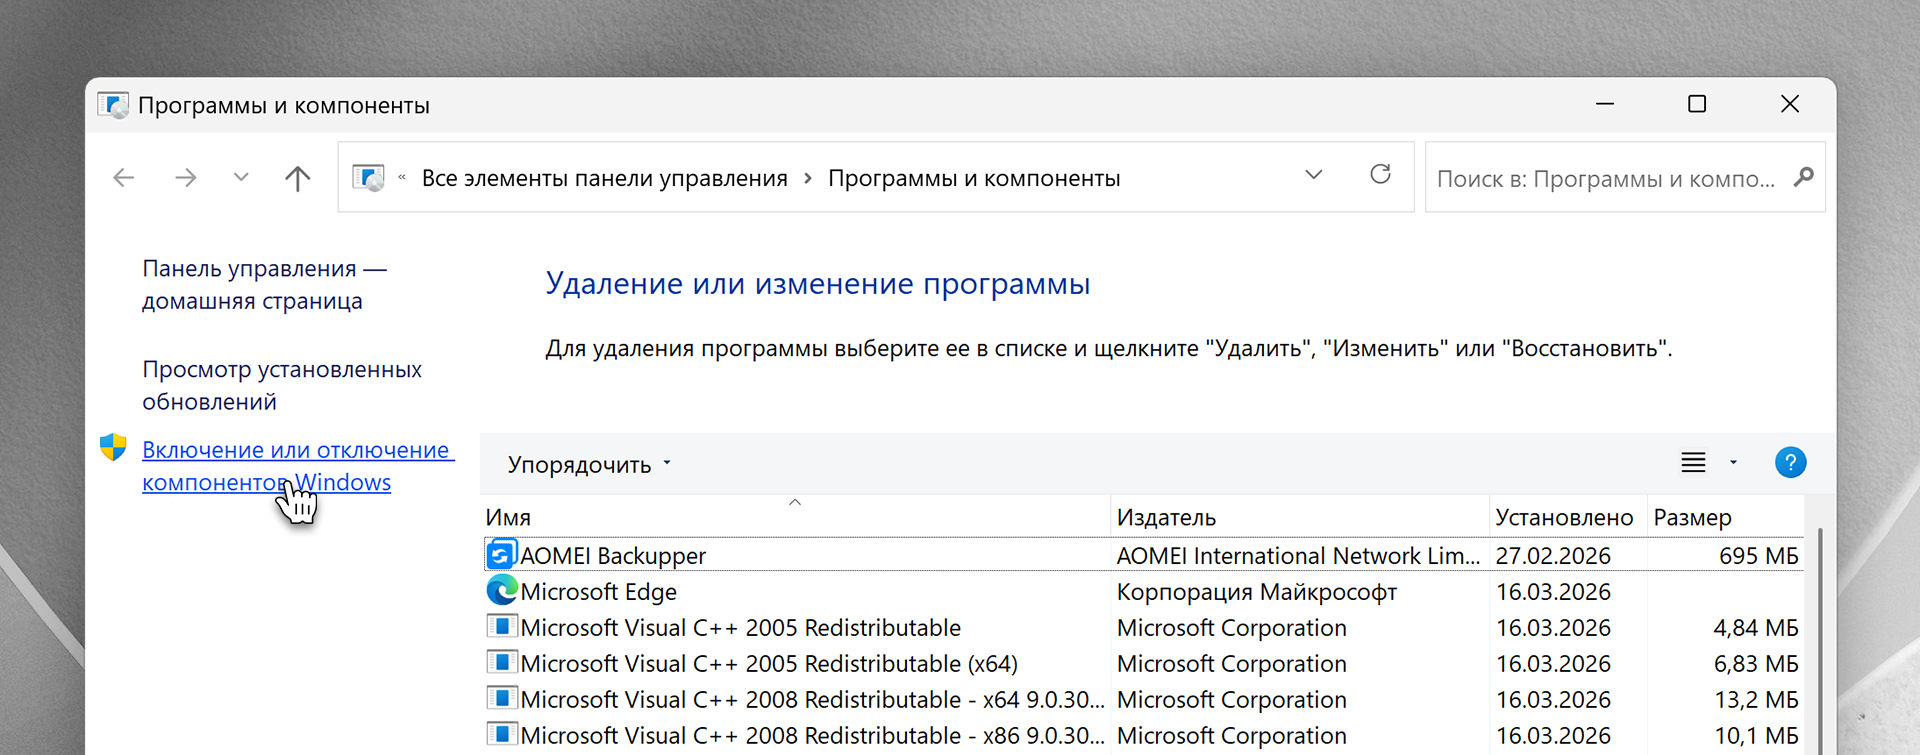Screen dimensions: 1920x755
Task: Sort programs by Размер column header
Action: coord(1692,518)
